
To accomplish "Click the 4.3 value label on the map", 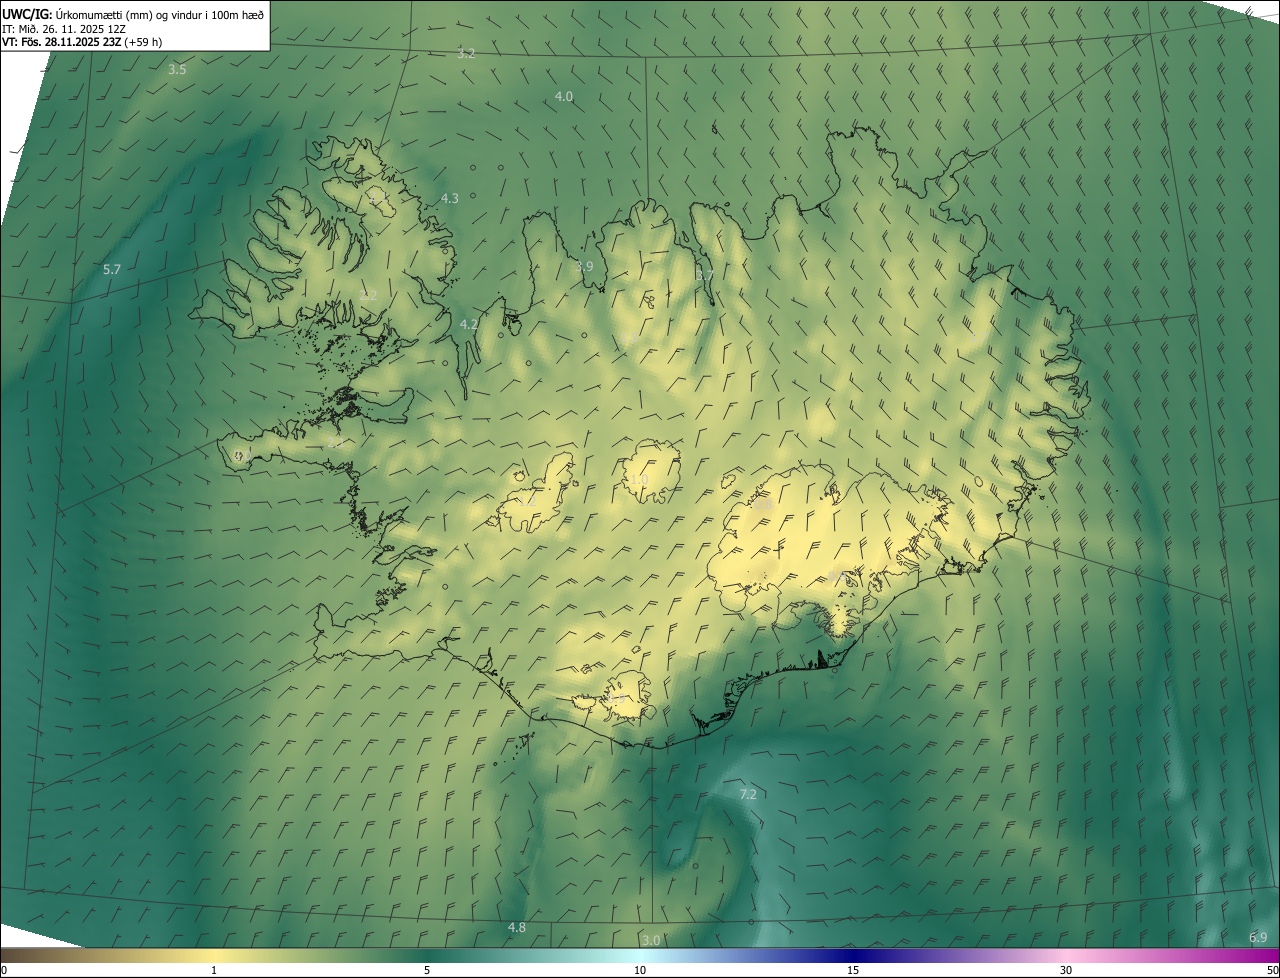I will tap(450, 198).
